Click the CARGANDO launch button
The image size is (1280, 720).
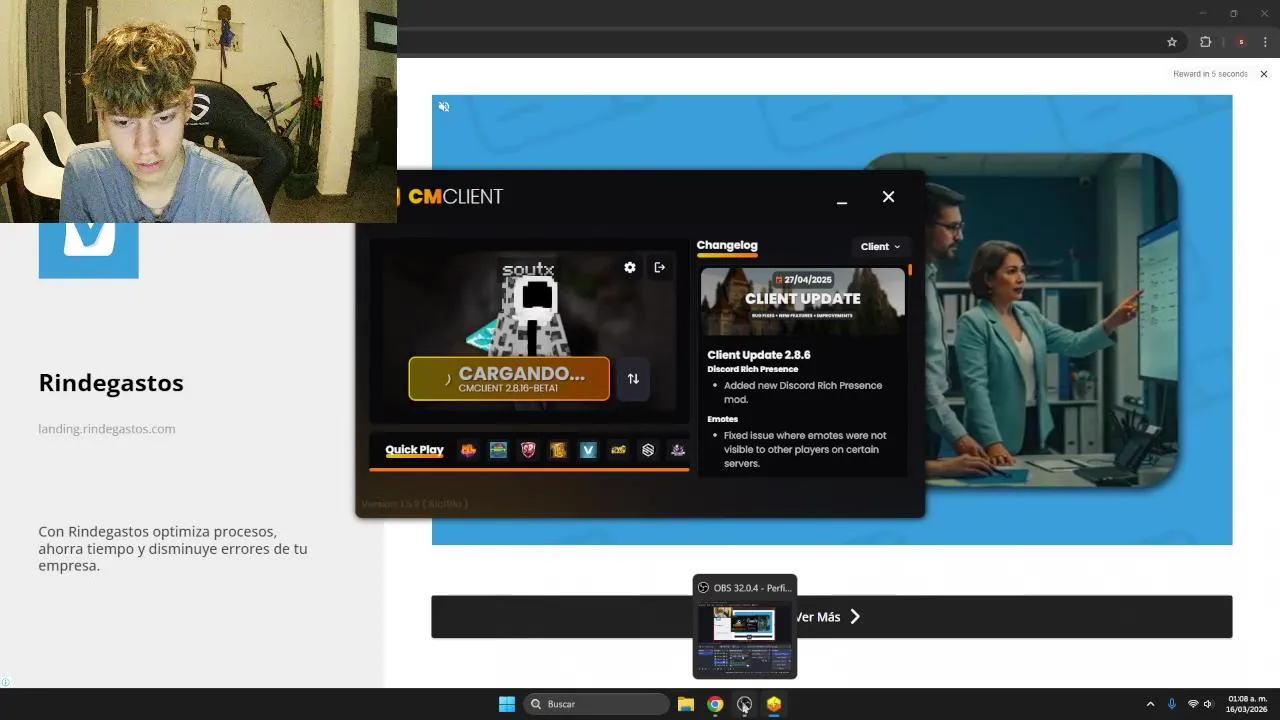point(509,379)
